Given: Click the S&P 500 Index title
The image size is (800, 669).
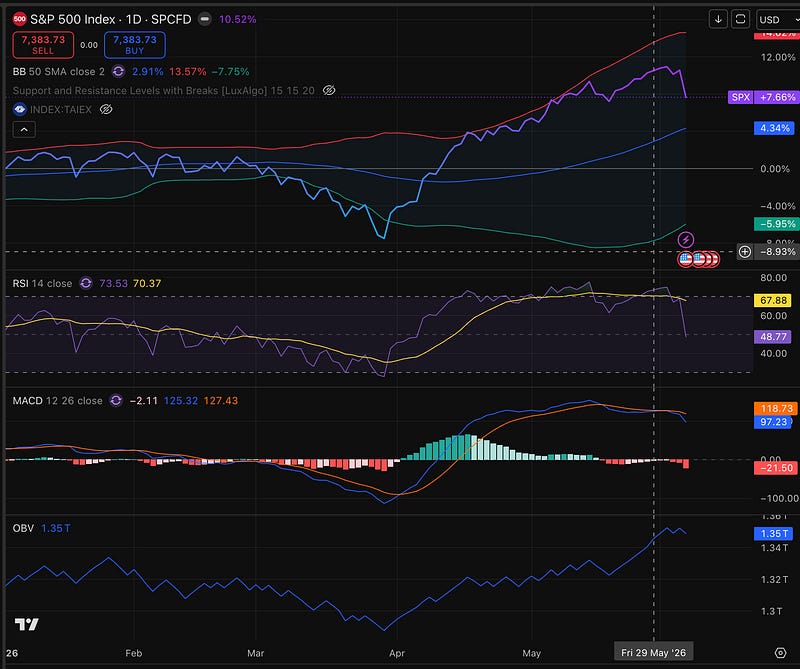Looking at the screenshot, I should (x=73, y=19).
